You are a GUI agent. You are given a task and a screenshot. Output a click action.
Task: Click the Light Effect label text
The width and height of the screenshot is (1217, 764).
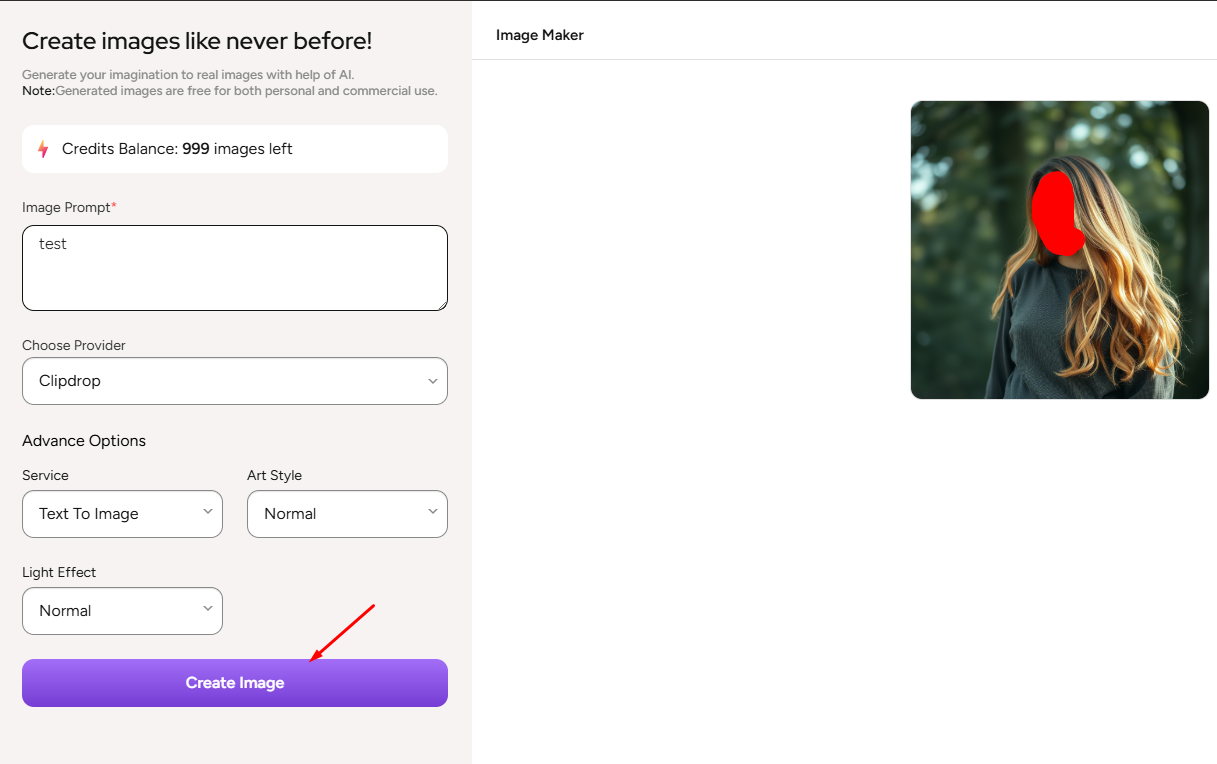(59, 572)
